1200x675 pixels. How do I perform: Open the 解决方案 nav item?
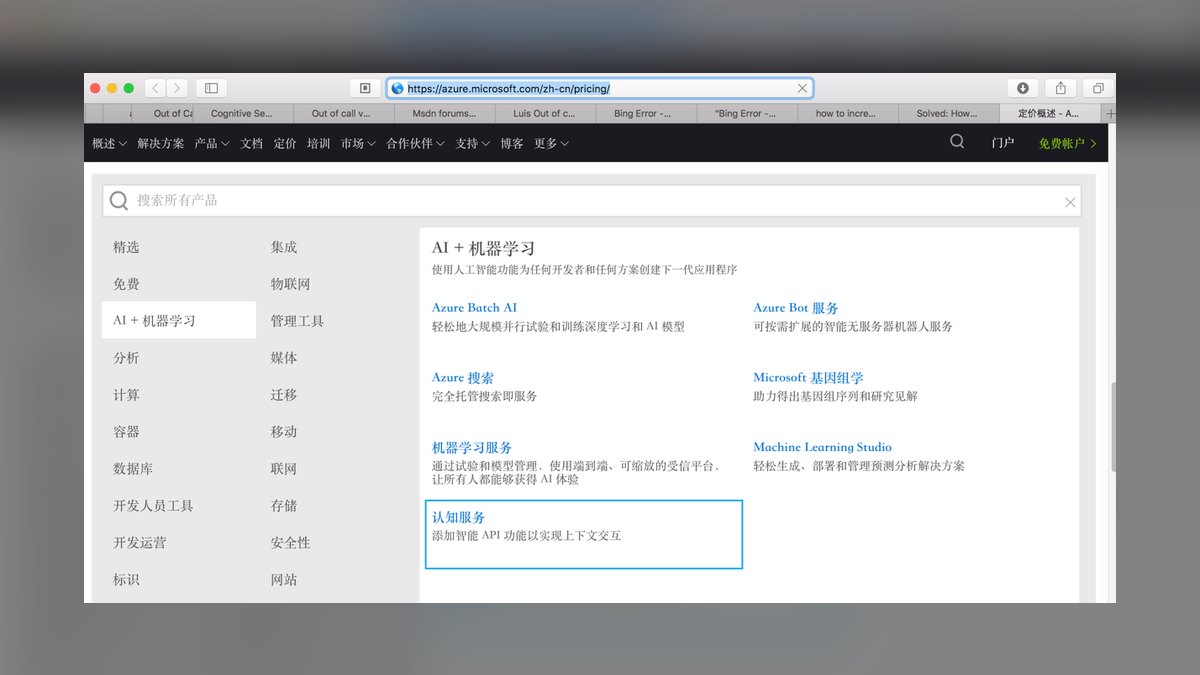161,143
